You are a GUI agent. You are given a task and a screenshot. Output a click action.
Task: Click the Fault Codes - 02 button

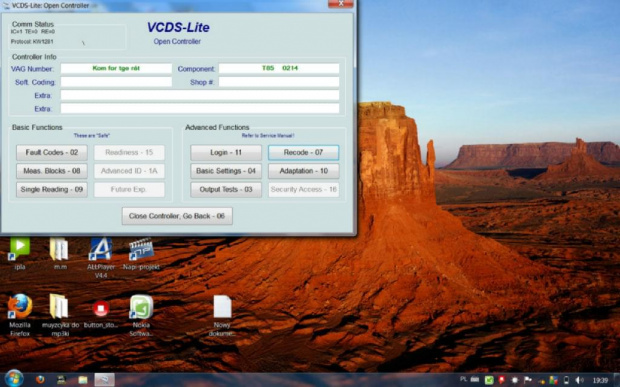51,153
